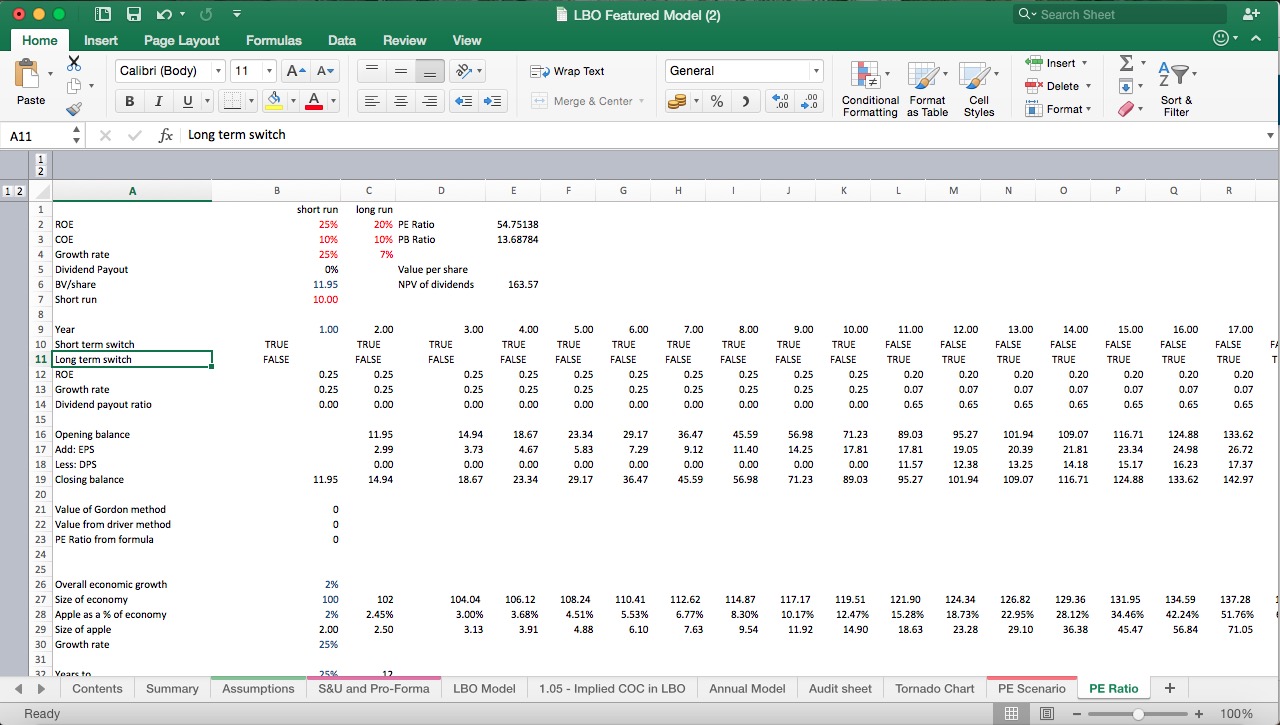This screenshot has height=725, width=1280.
Task: Click the fx insert function icon
Action: pyautogui.click(x=166, y=135)
